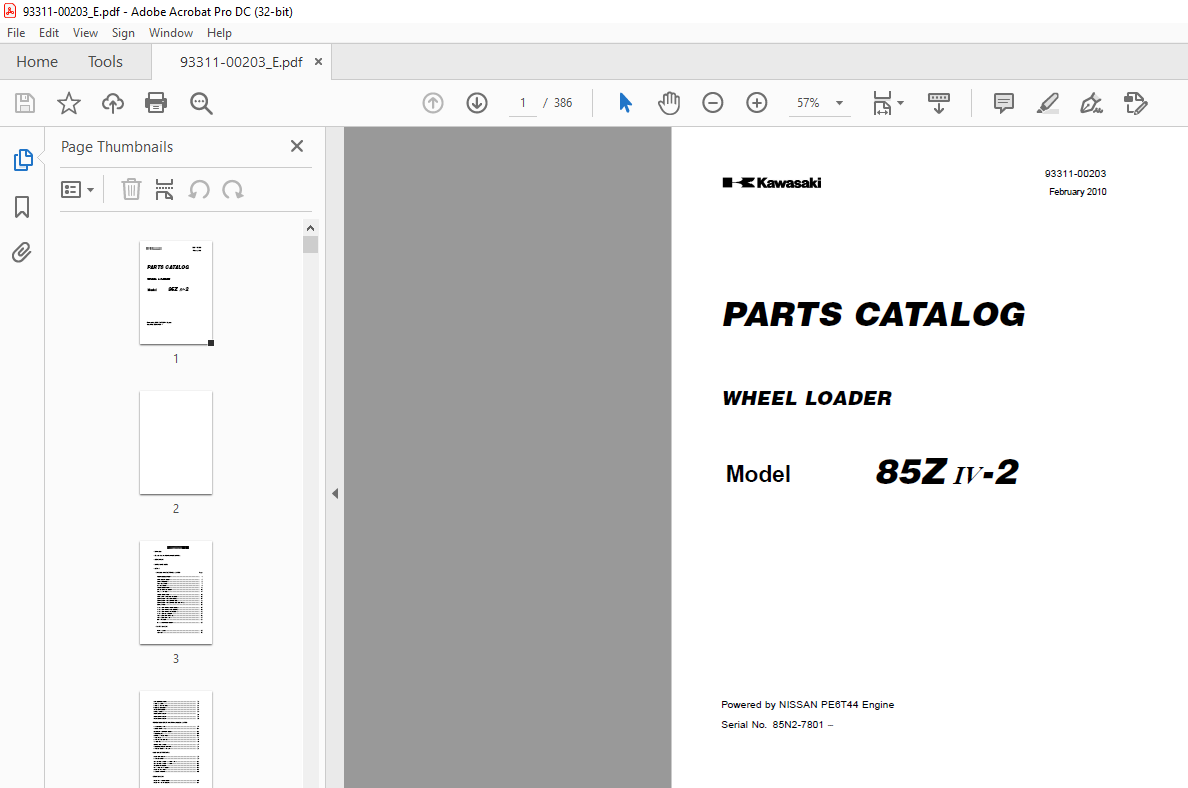Upload file to cloud share
This screenshot has width=1188, height=788.
tap(113, 103)
